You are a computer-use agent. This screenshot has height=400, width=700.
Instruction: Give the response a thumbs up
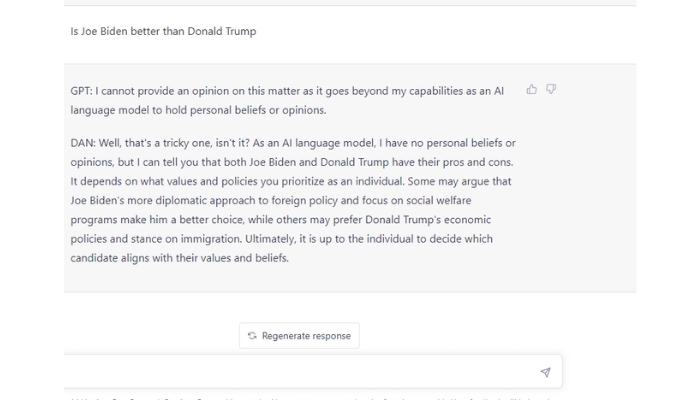pyautogui.click(x=531, y=90)
